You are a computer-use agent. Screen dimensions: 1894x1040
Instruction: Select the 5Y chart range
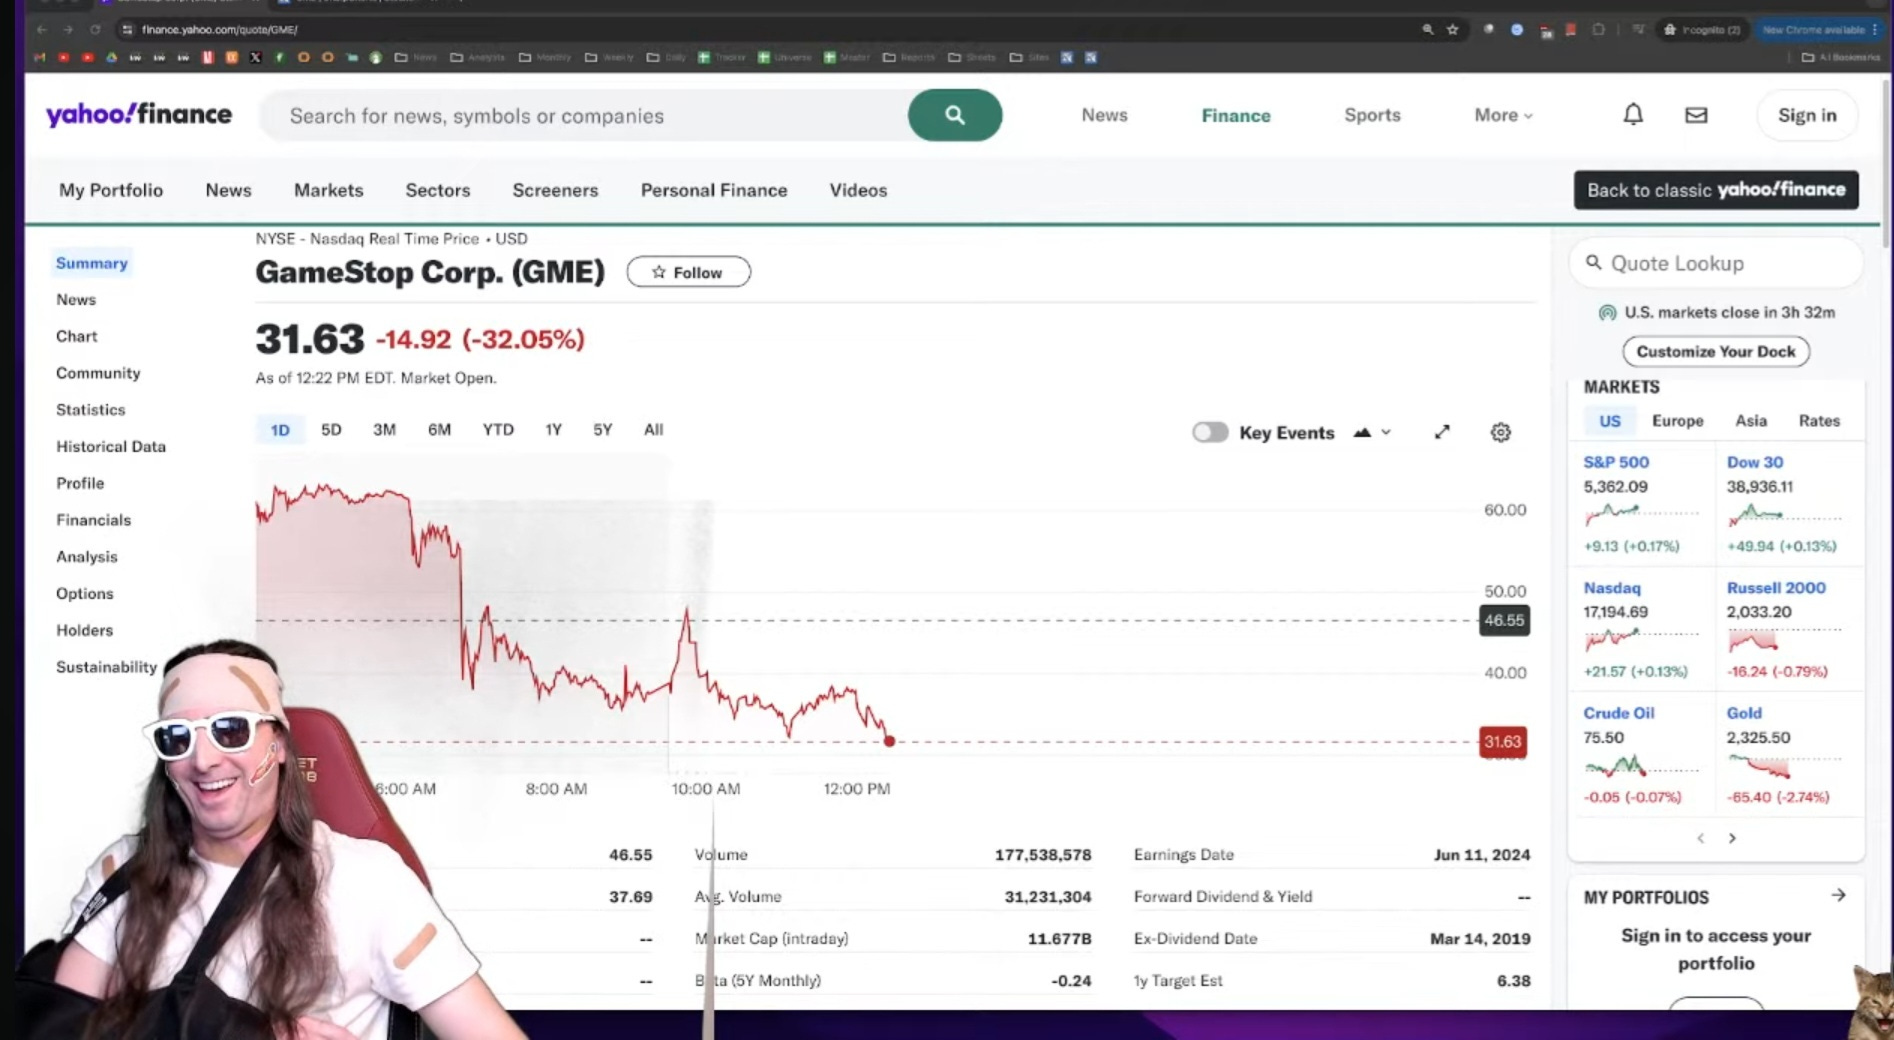[602, 429]
